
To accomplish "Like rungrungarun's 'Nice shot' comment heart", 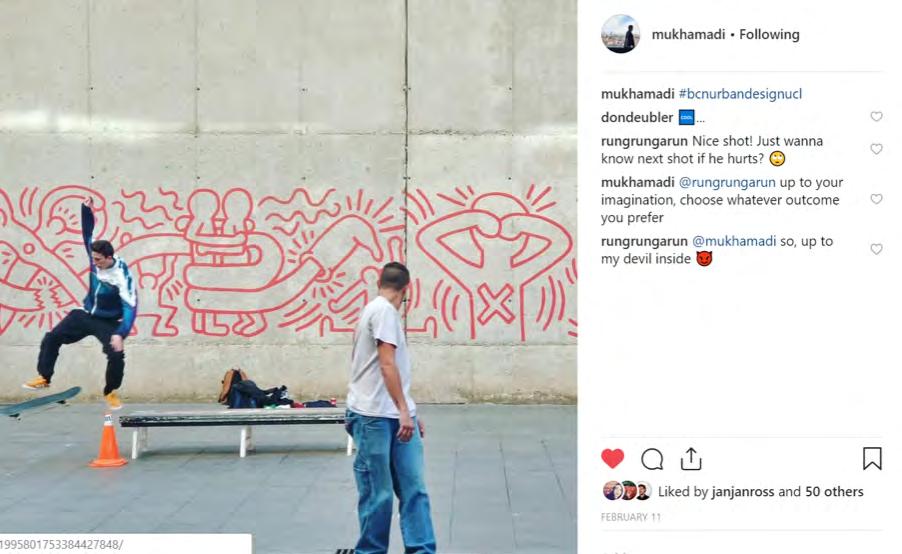I will tap(876, 149).
